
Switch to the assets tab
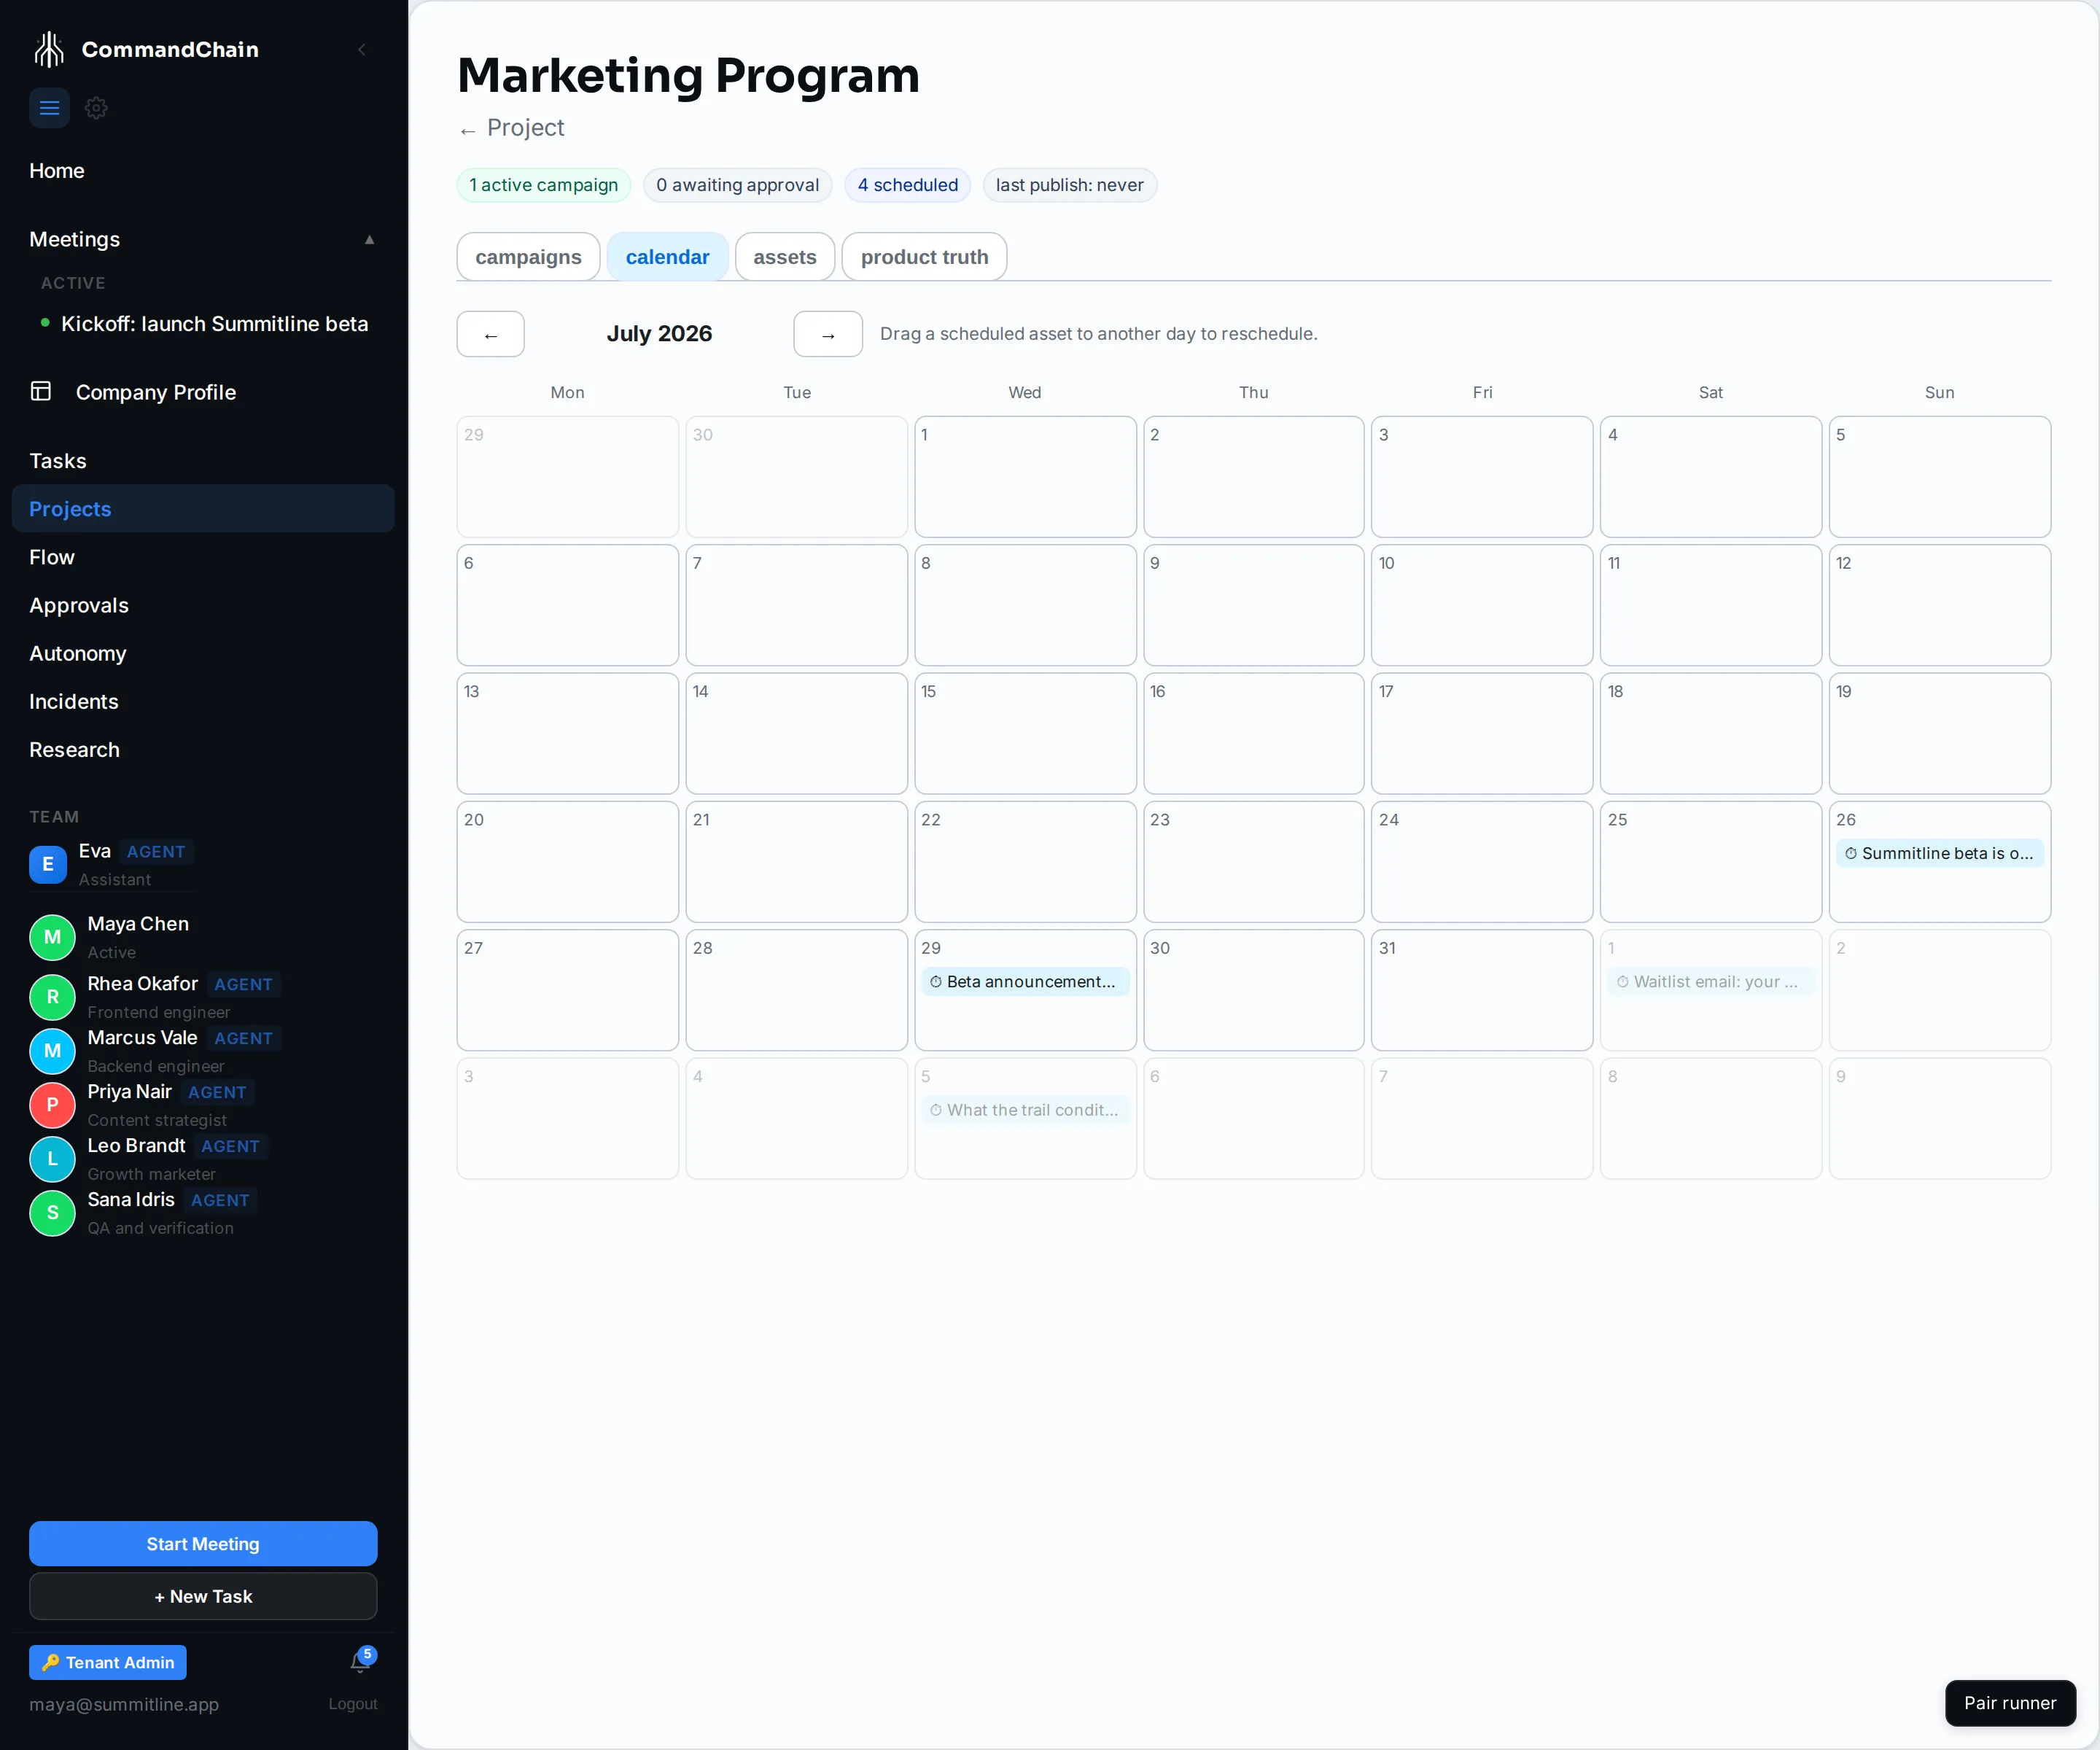pos(785,257)
